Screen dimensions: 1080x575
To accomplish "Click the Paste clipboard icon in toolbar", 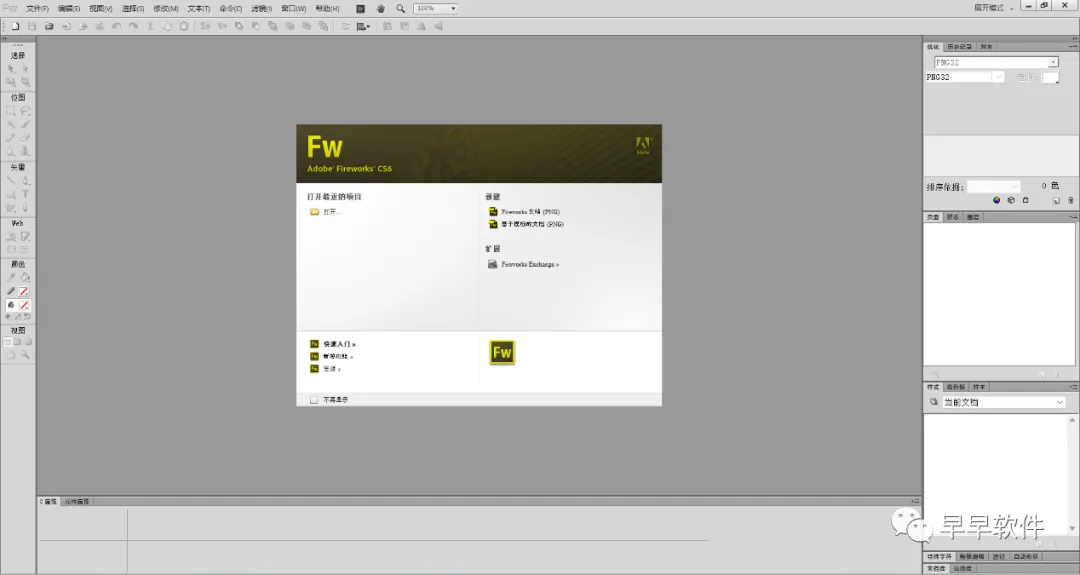I will (184, 26).
